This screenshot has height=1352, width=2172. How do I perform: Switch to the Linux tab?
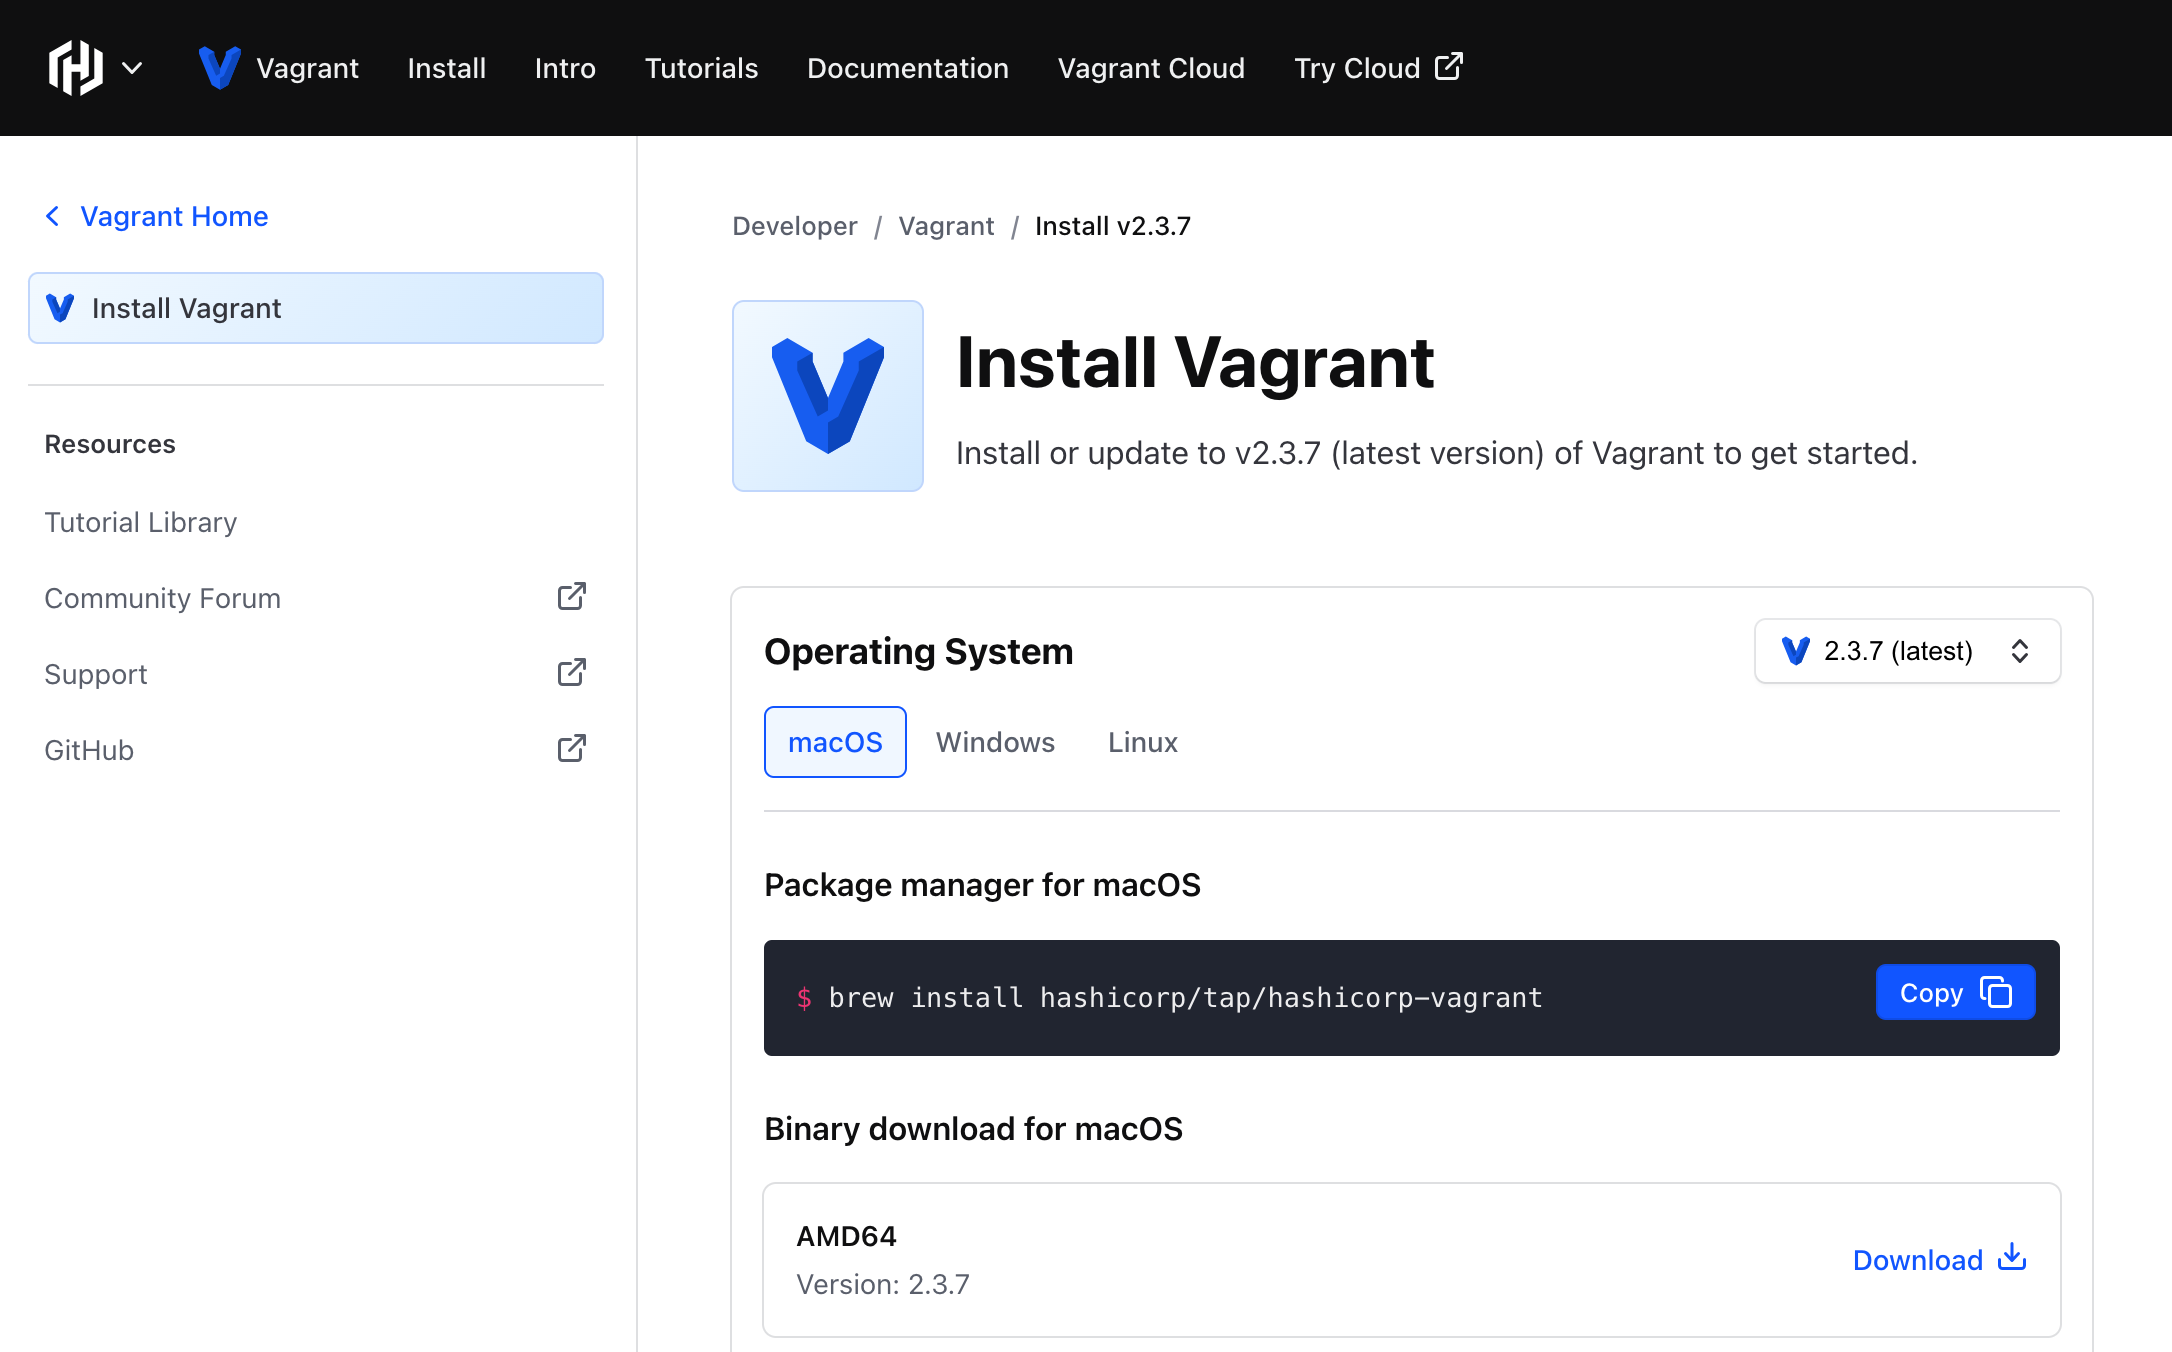(1143, 742)
